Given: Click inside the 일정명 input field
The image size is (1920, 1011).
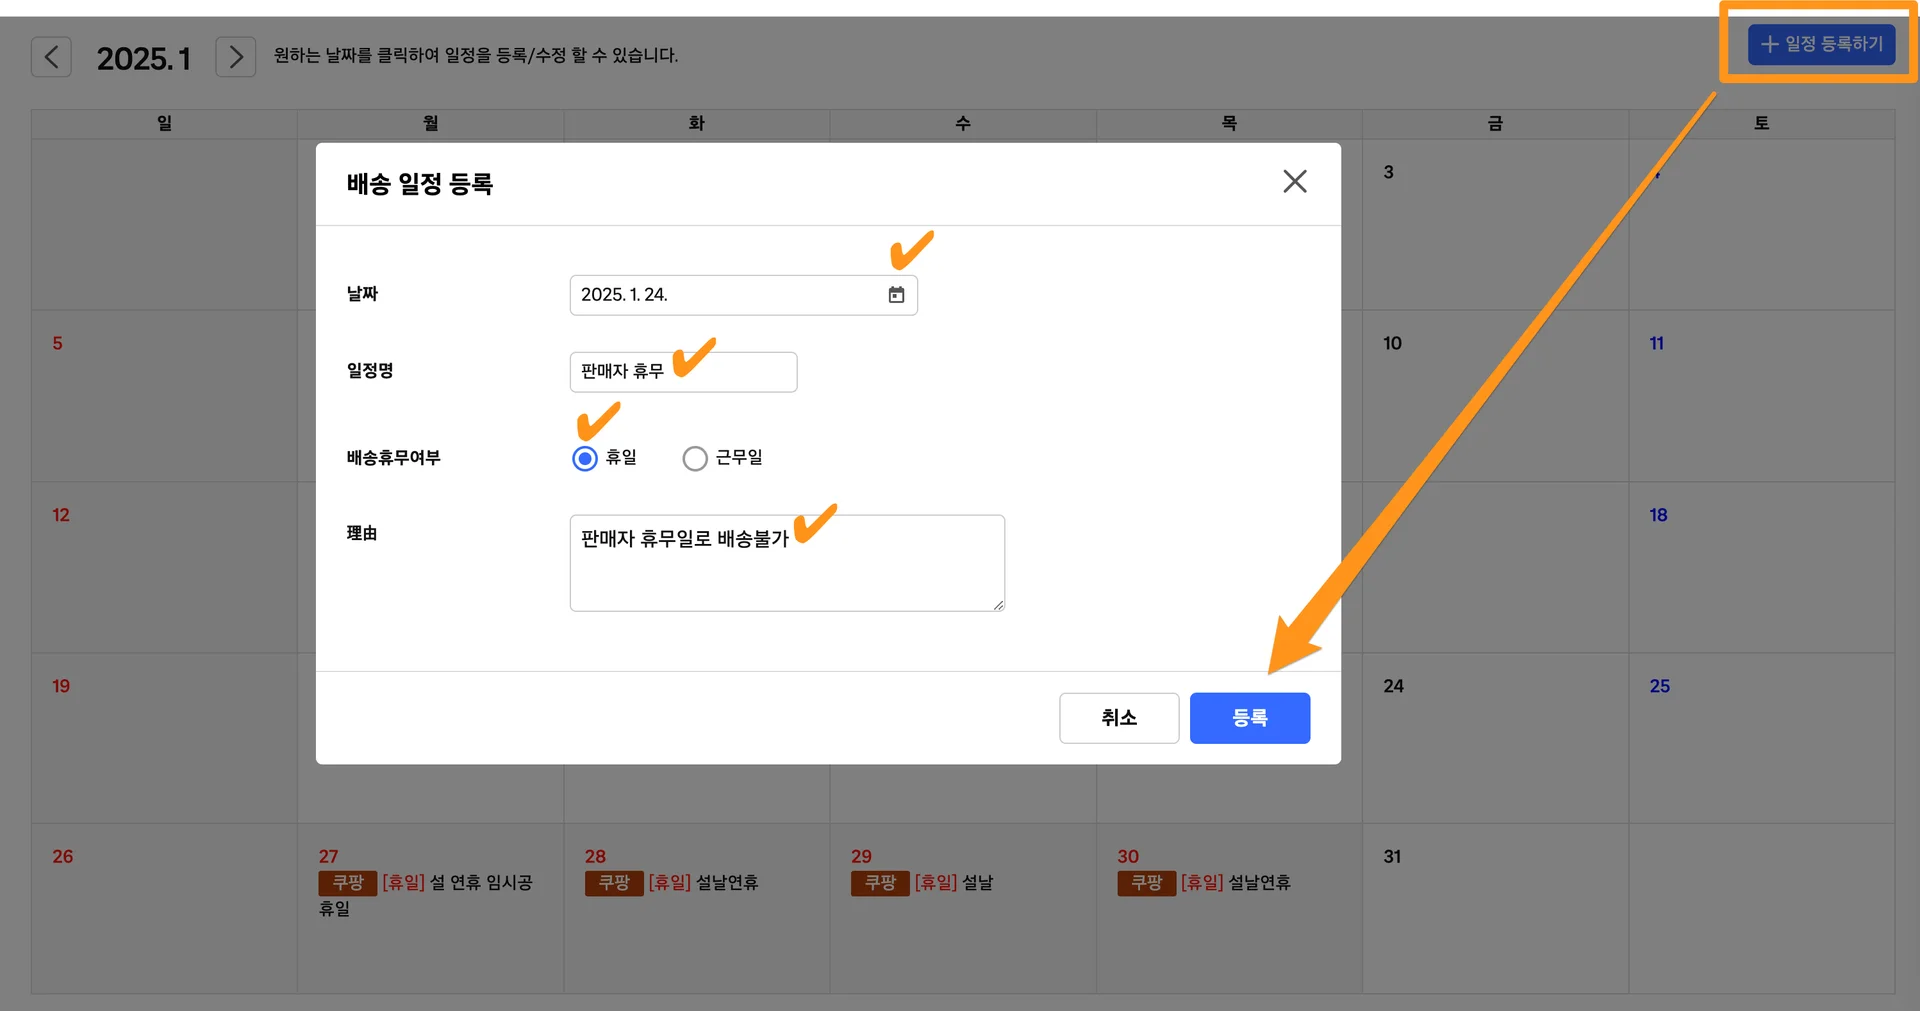Looking at the screenshot, I should click(x=683, y=371).
